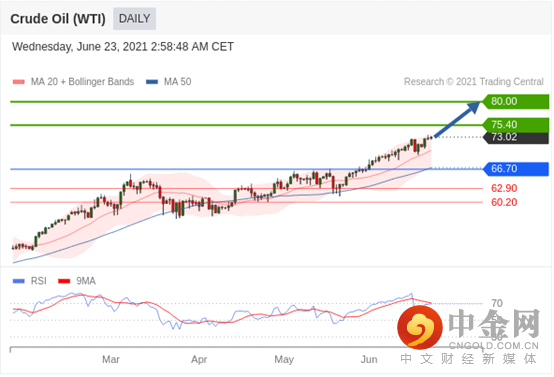Click the May axis label
This screenshot has height=377, width=554.
click(x=284, y=360)
